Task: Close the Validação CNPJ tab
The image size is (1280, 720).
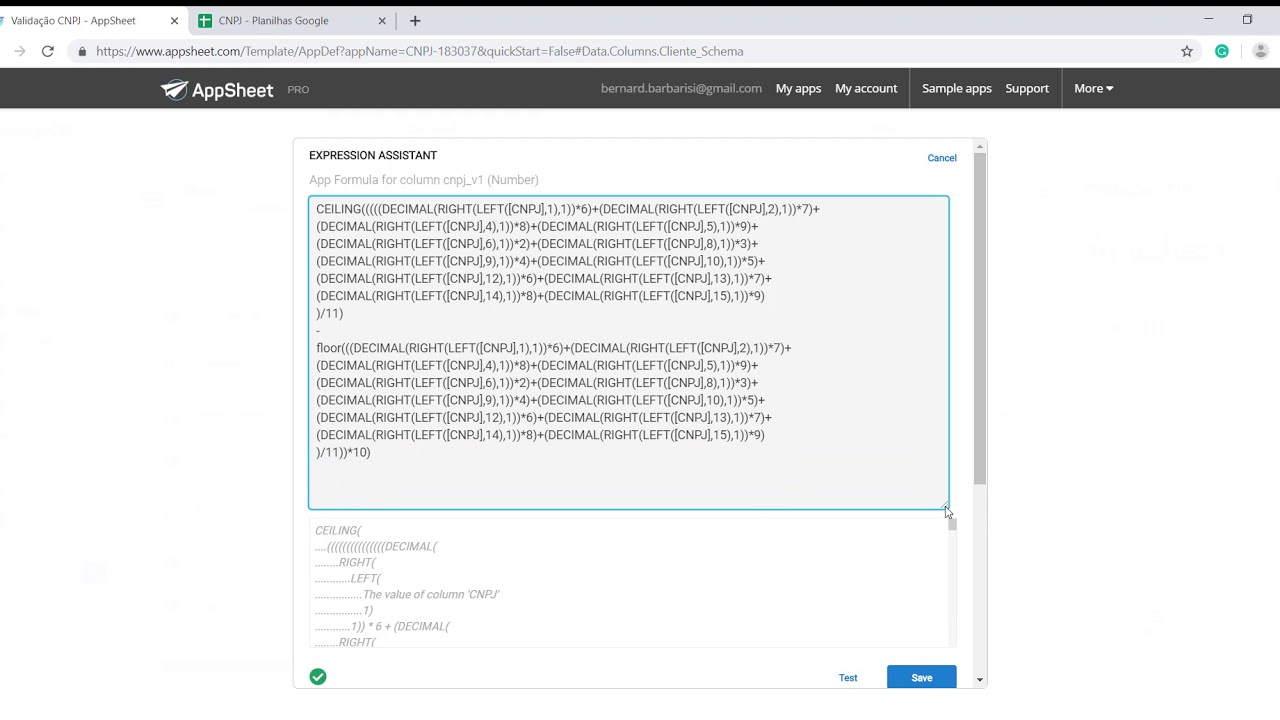Action: pyautogui.click(x=175, y=20)
